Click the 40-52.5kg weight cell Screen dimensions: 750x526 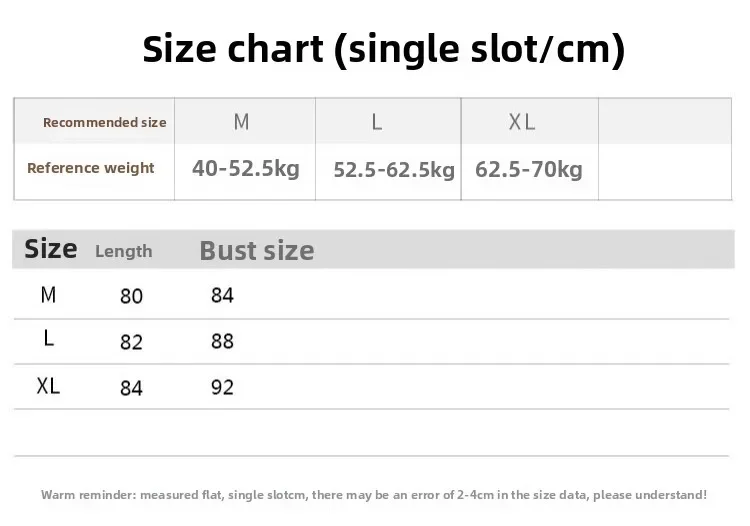(x=246, y=168)
